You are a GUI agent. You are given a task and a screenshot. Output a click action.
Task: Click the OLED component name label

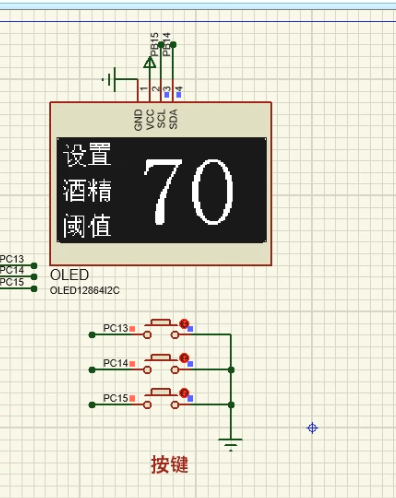point(69,275)
